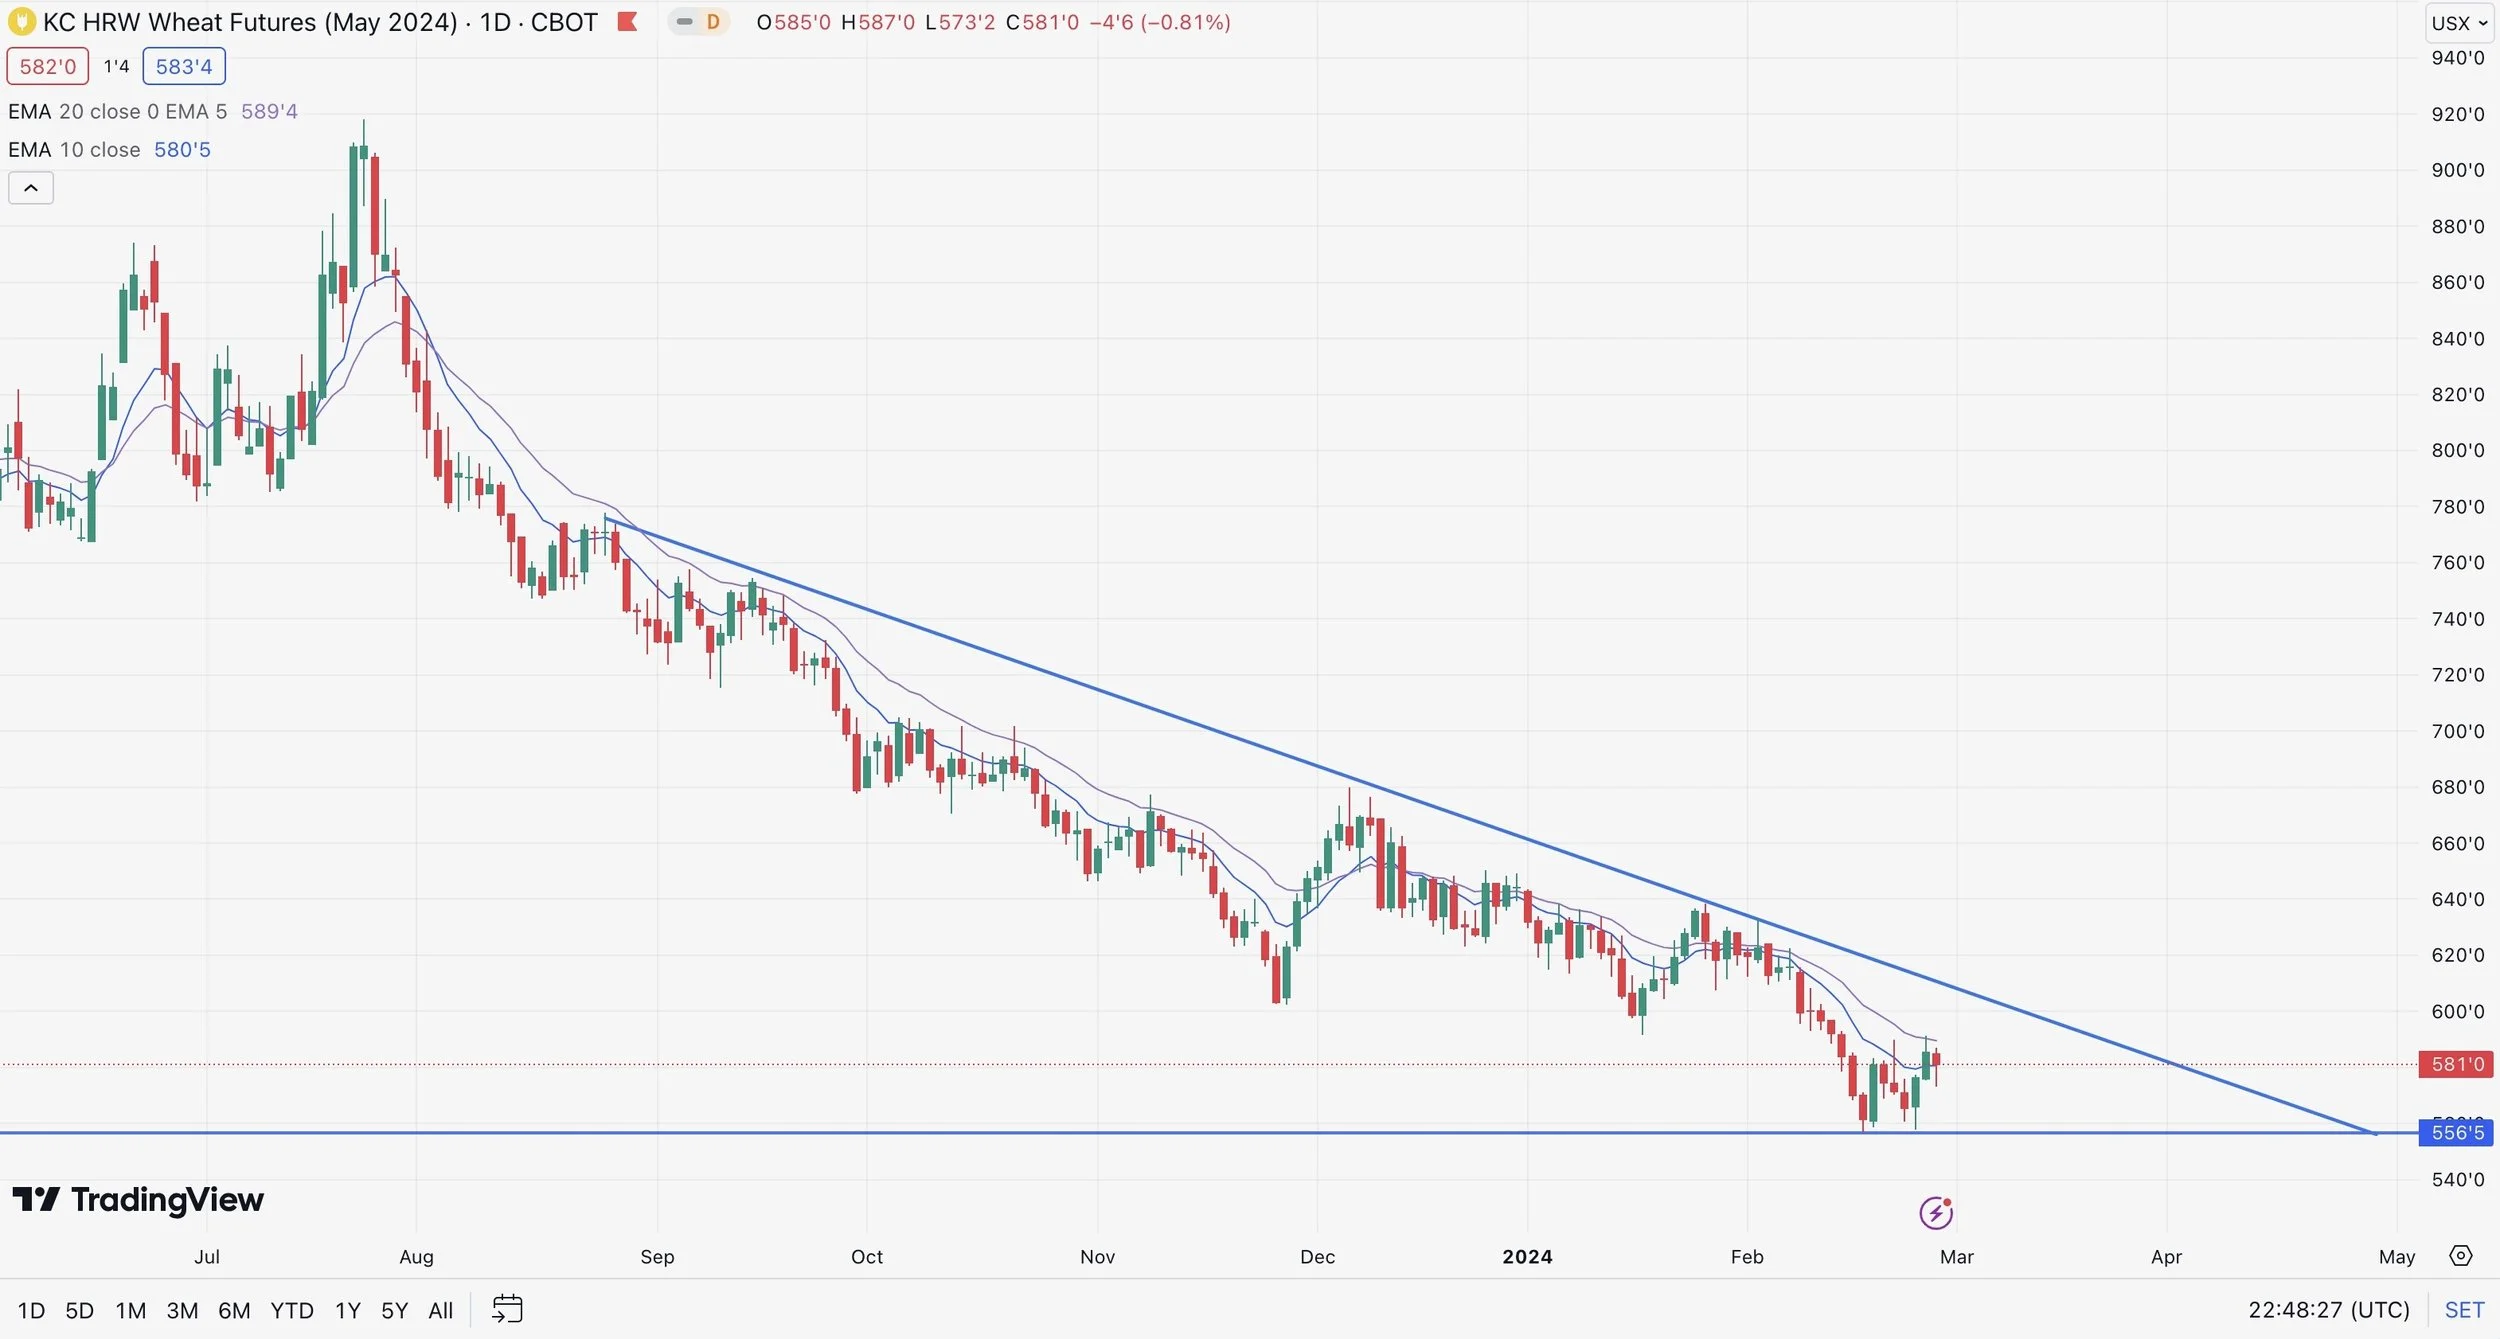
Task: Switch to the YTD range
Action: tap(292, 1310)
